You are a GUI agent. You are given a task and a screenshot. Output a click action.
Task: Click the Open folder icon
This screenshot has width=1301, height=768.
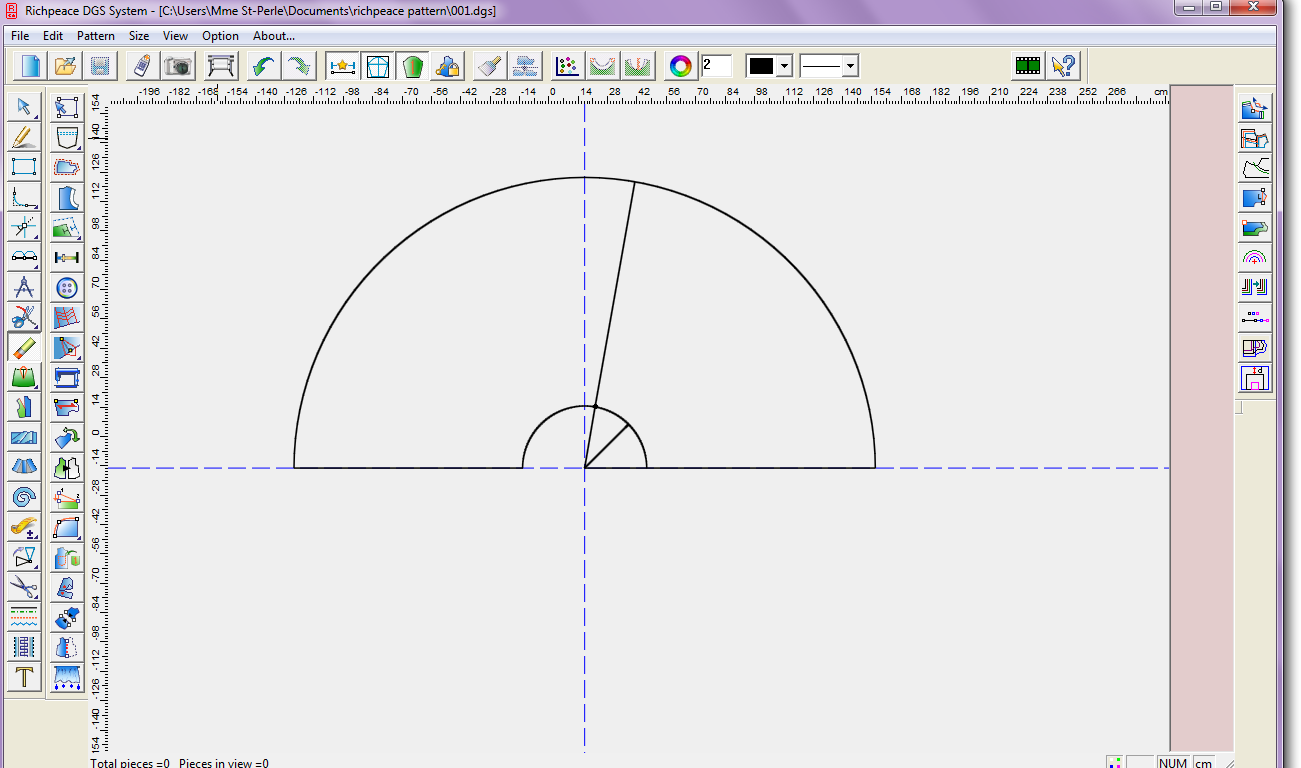[x=65, y=66]
